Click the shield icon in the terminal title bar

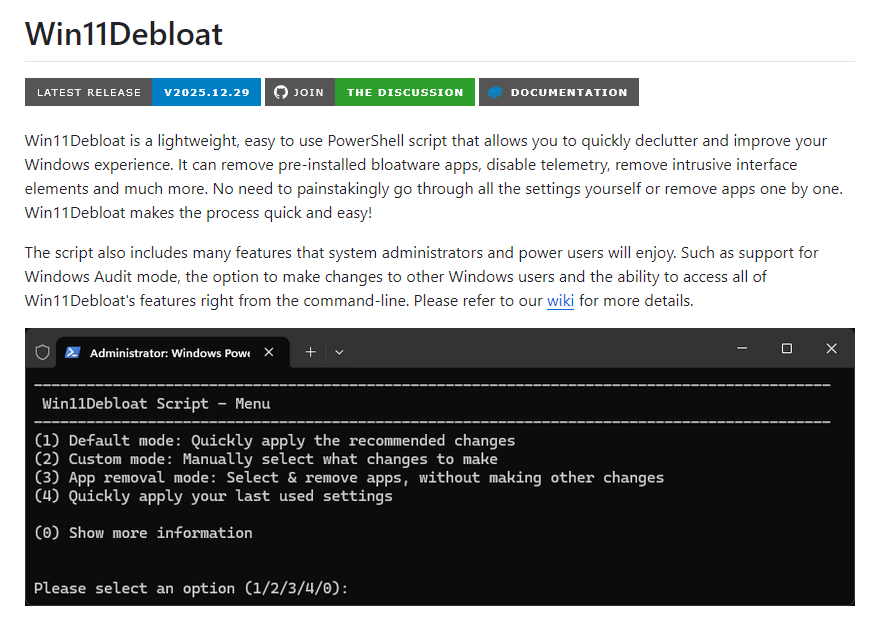click(42, 352)
